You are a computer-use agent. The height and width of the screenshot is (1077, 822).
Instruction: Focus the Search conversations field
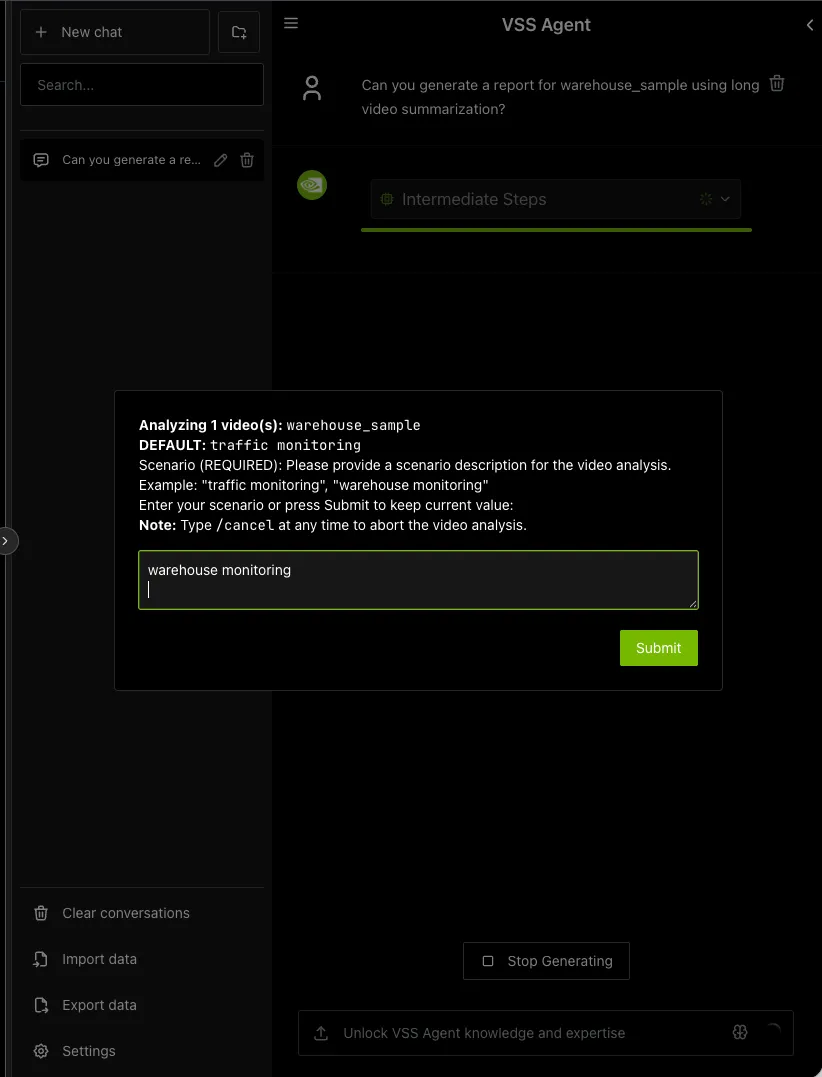pos(142,85)
